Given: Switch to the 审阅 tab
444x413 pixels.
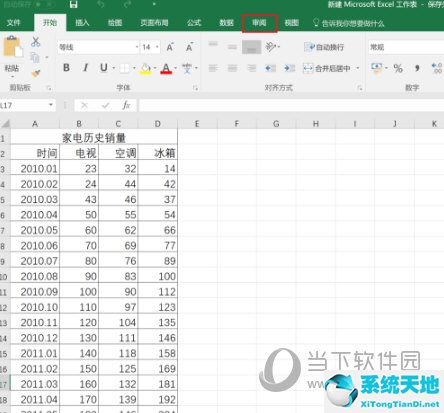Looking at the screenshot, I should tap(259, 23).
